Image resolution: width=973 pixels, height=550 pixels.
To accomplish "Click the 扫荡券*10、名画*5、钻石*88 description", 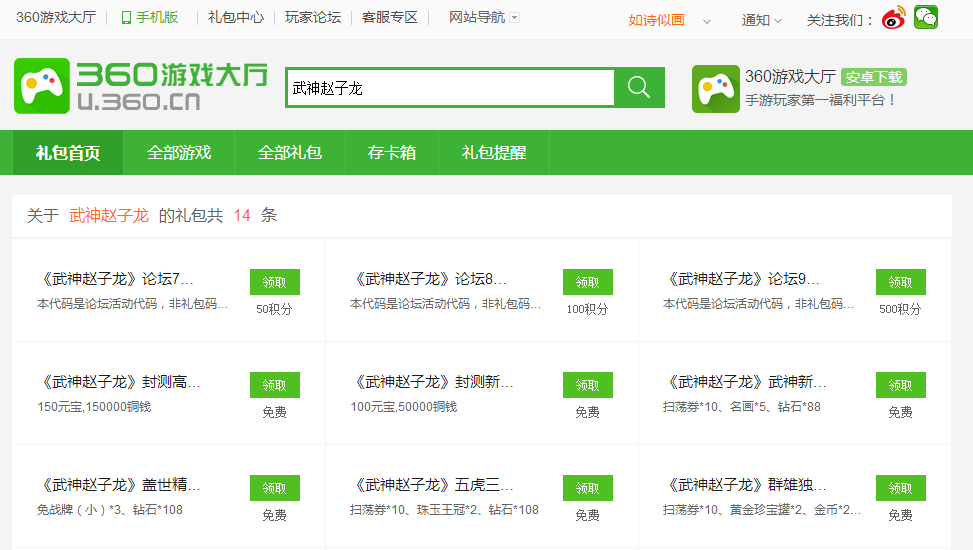I will 742,407.
